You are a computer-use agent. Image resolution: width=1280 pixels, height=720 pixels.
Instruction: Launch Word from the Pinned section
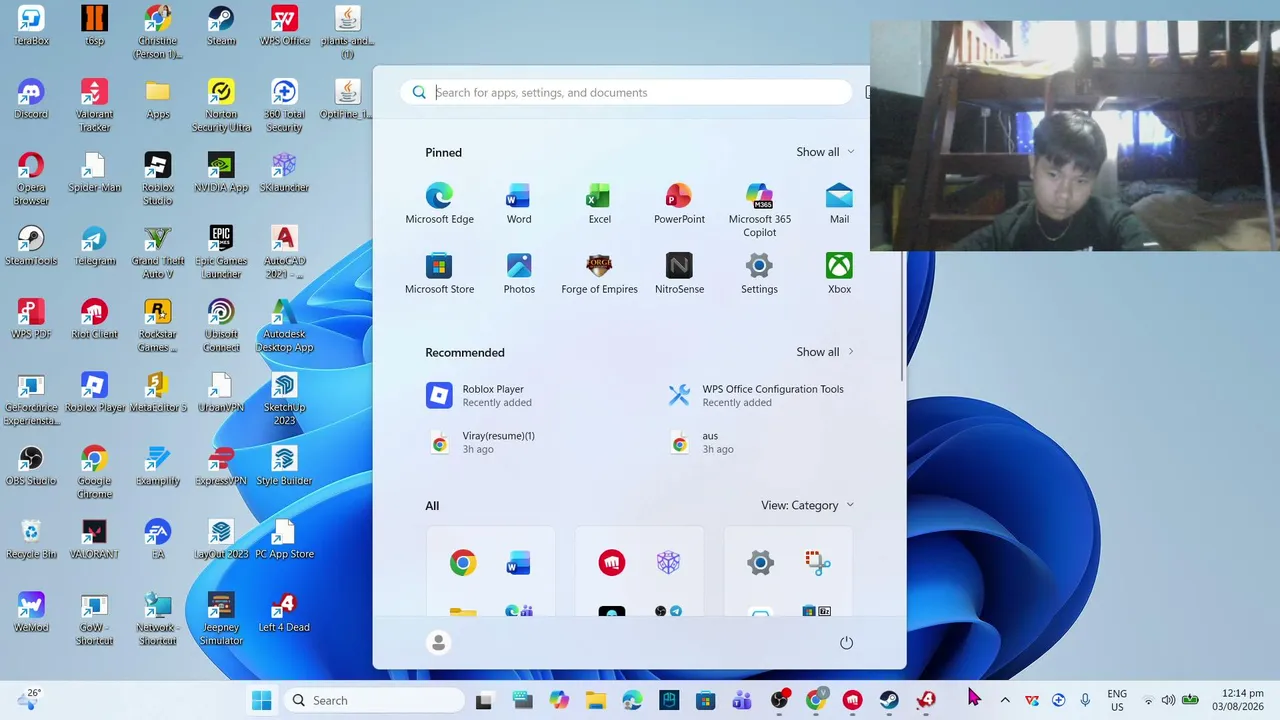pyautogui.click(x=519, y=203)
